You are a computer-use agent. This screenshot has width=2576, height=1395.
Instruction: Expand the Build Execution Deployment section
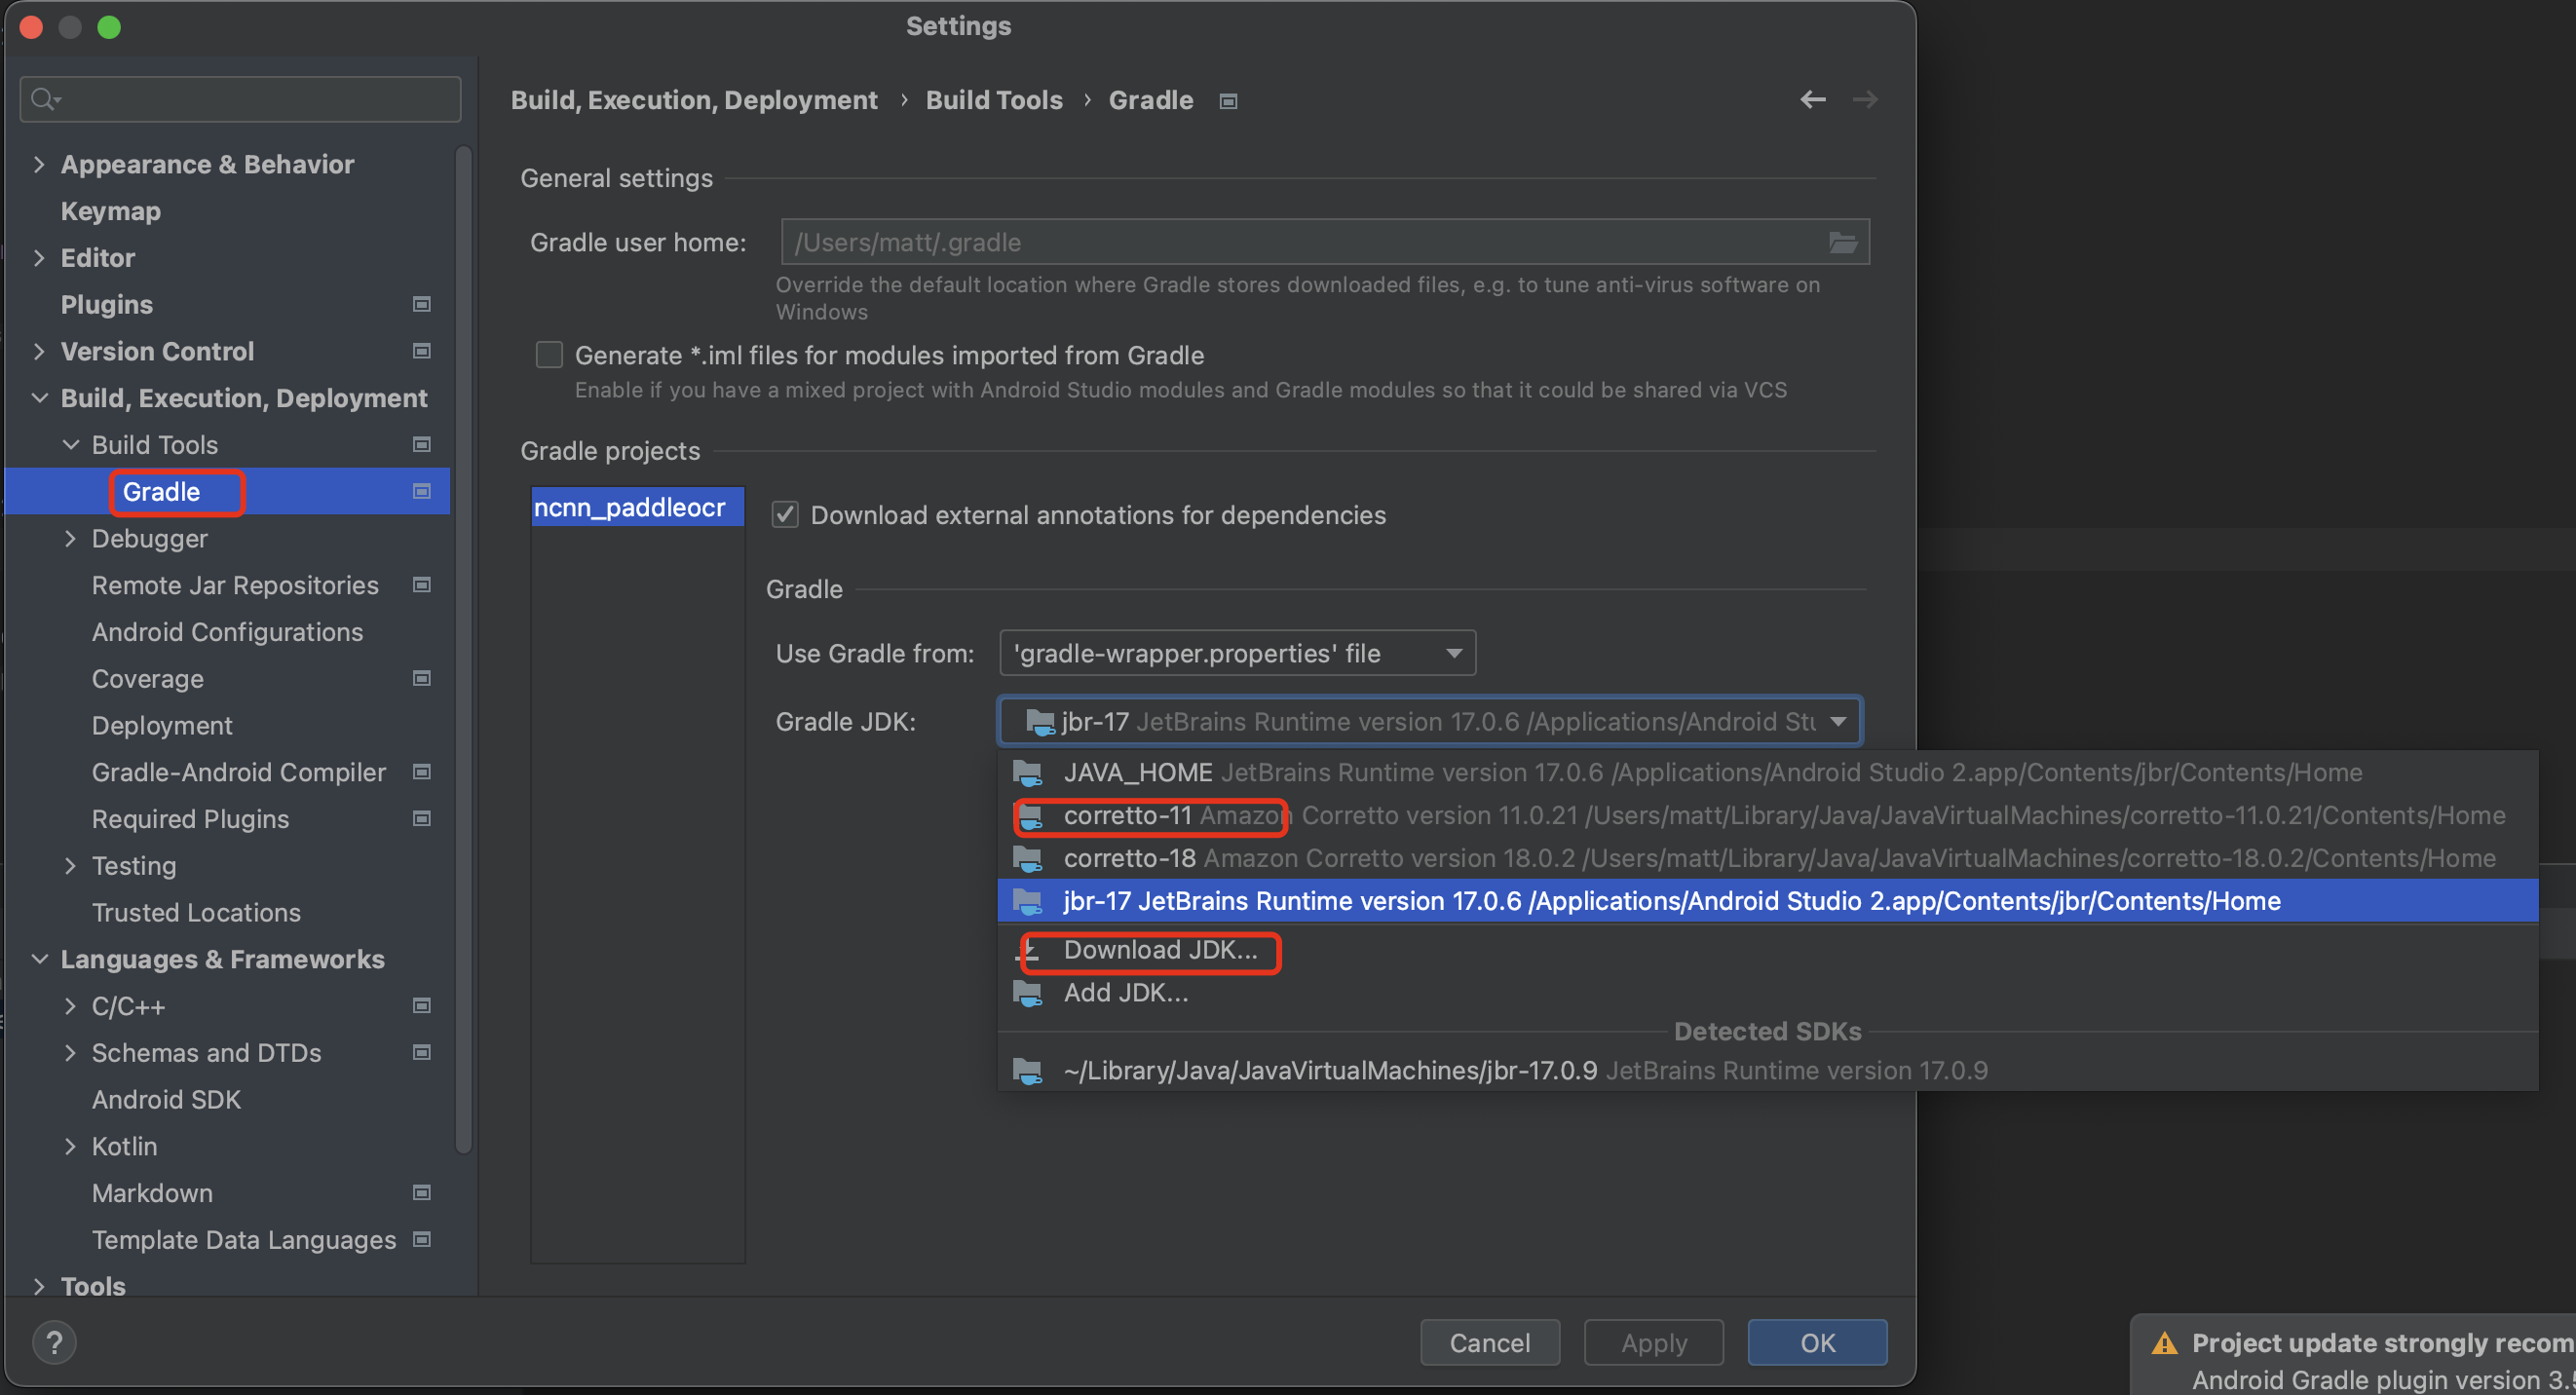coord(38,396)
